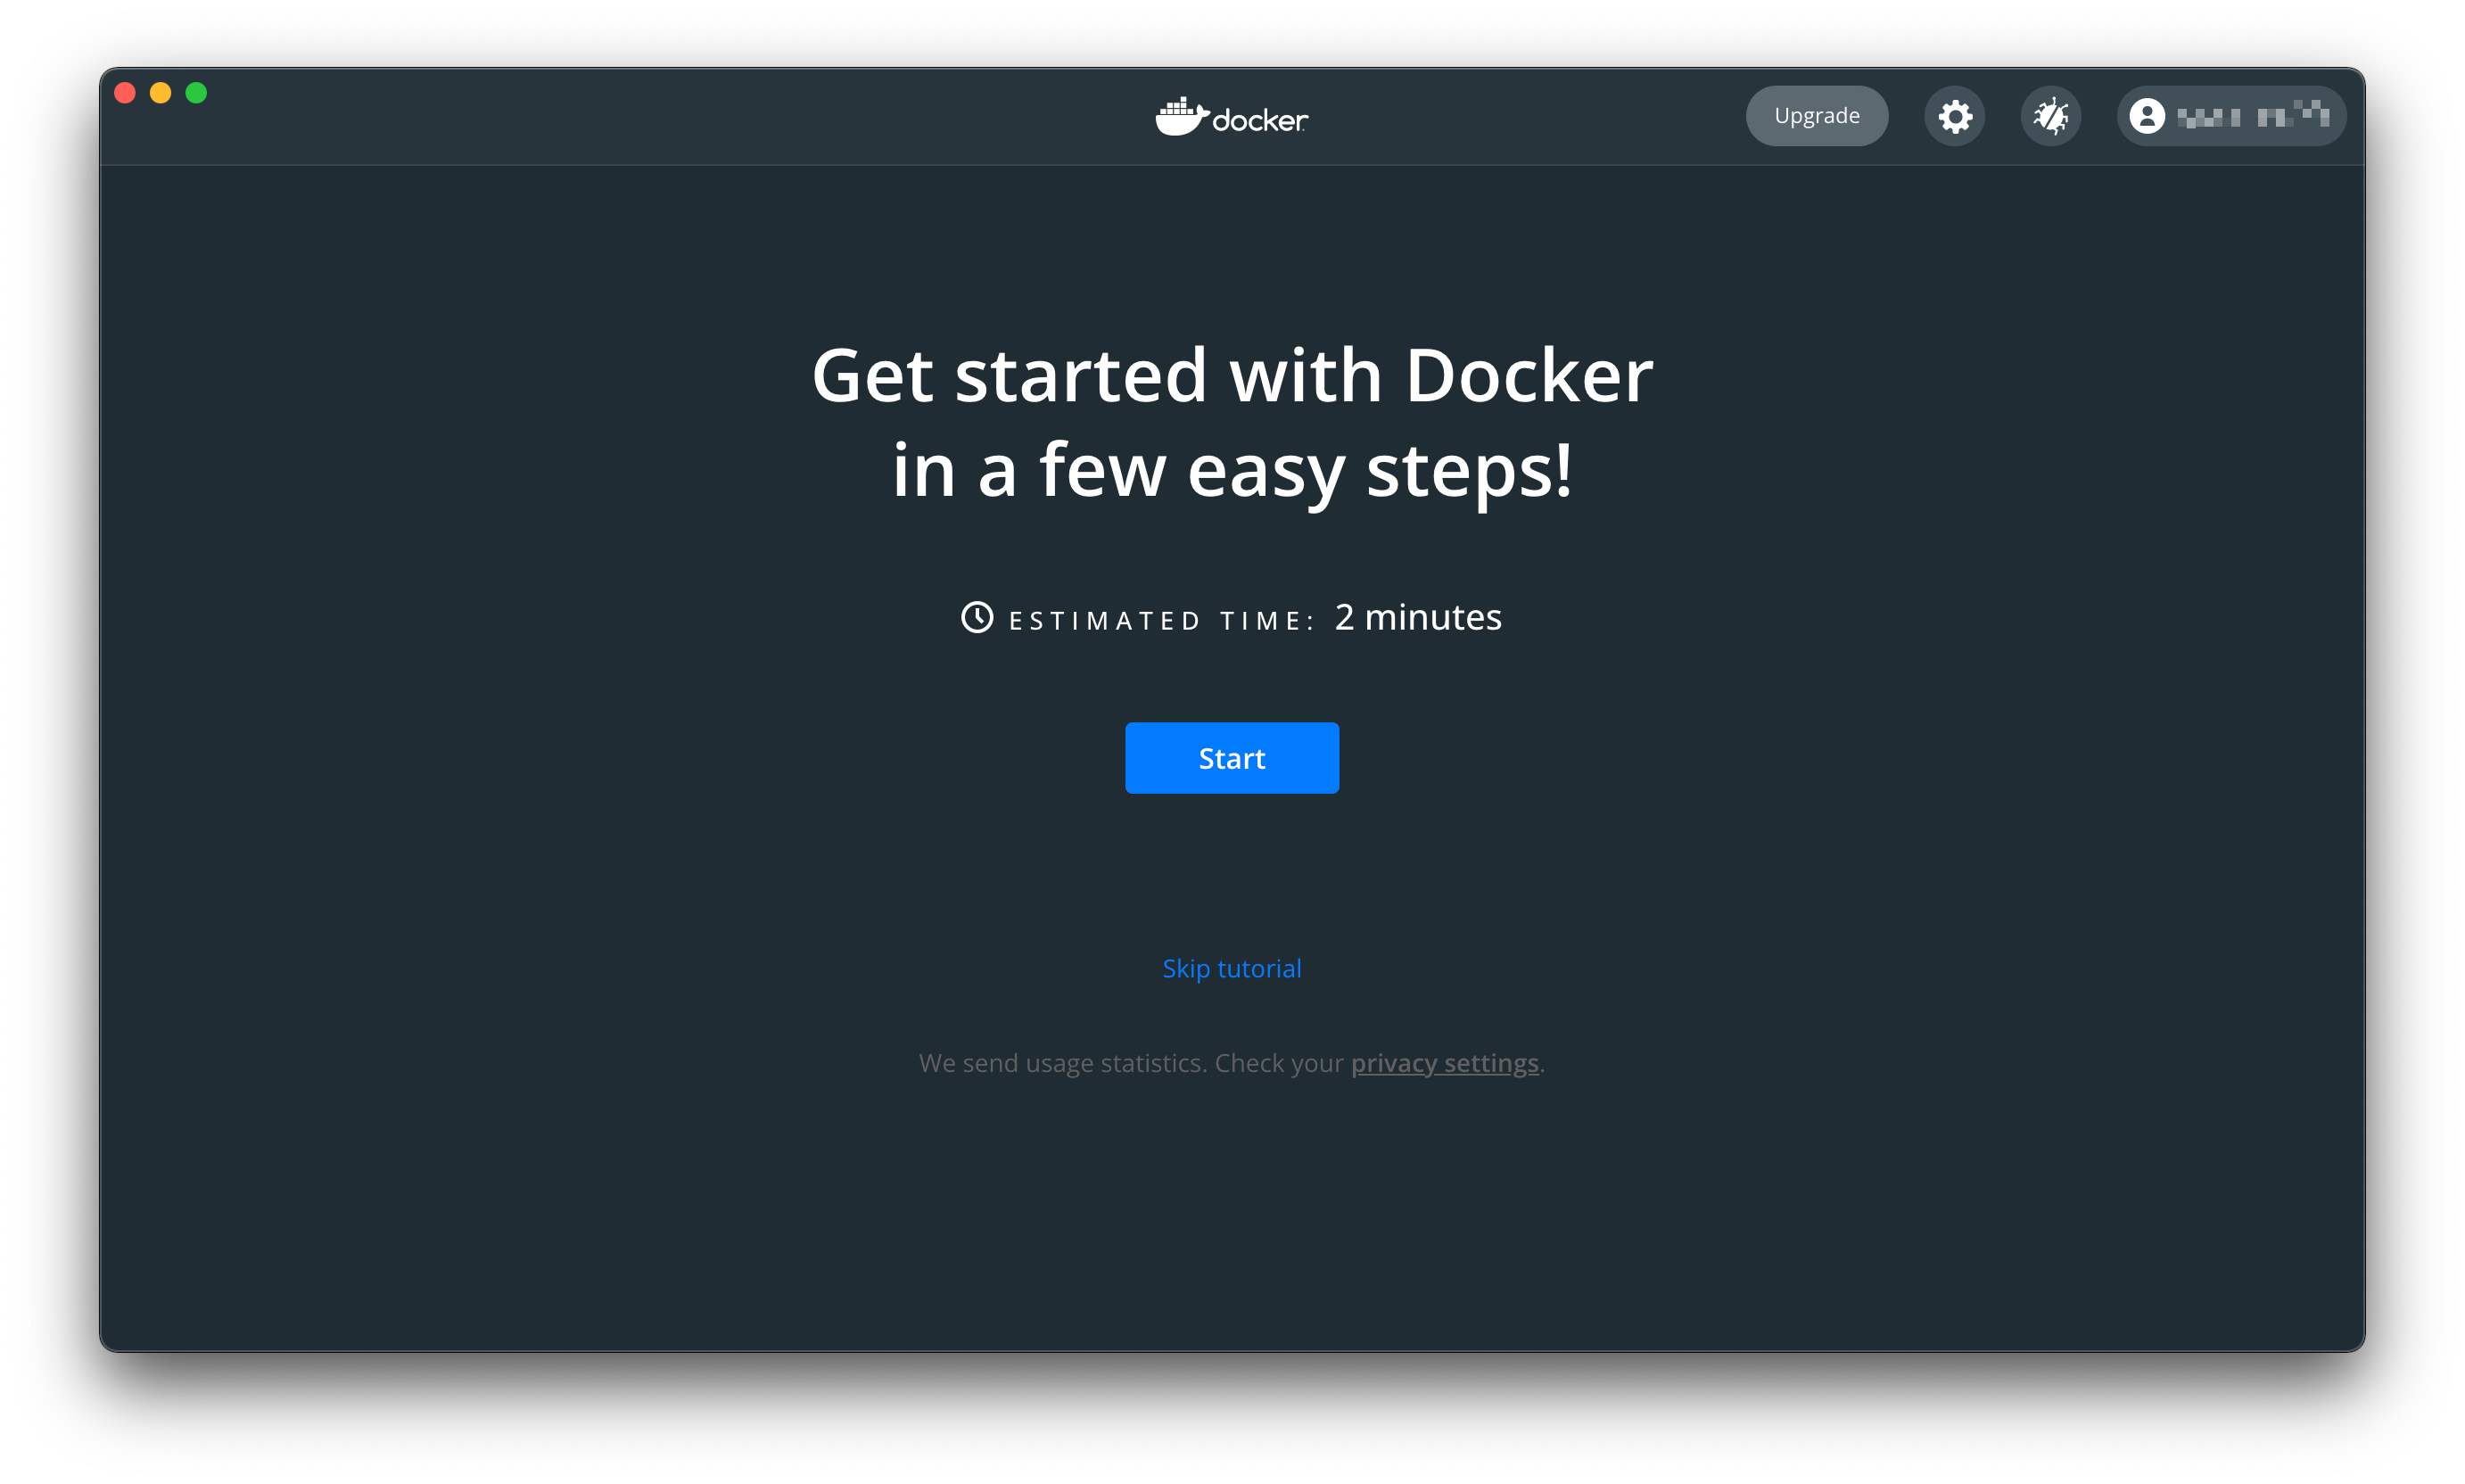This screenshot has width=2465, height=1484.
Task: Maximize the Docker window
Action: pyautogui.click(x=196, y=93)
